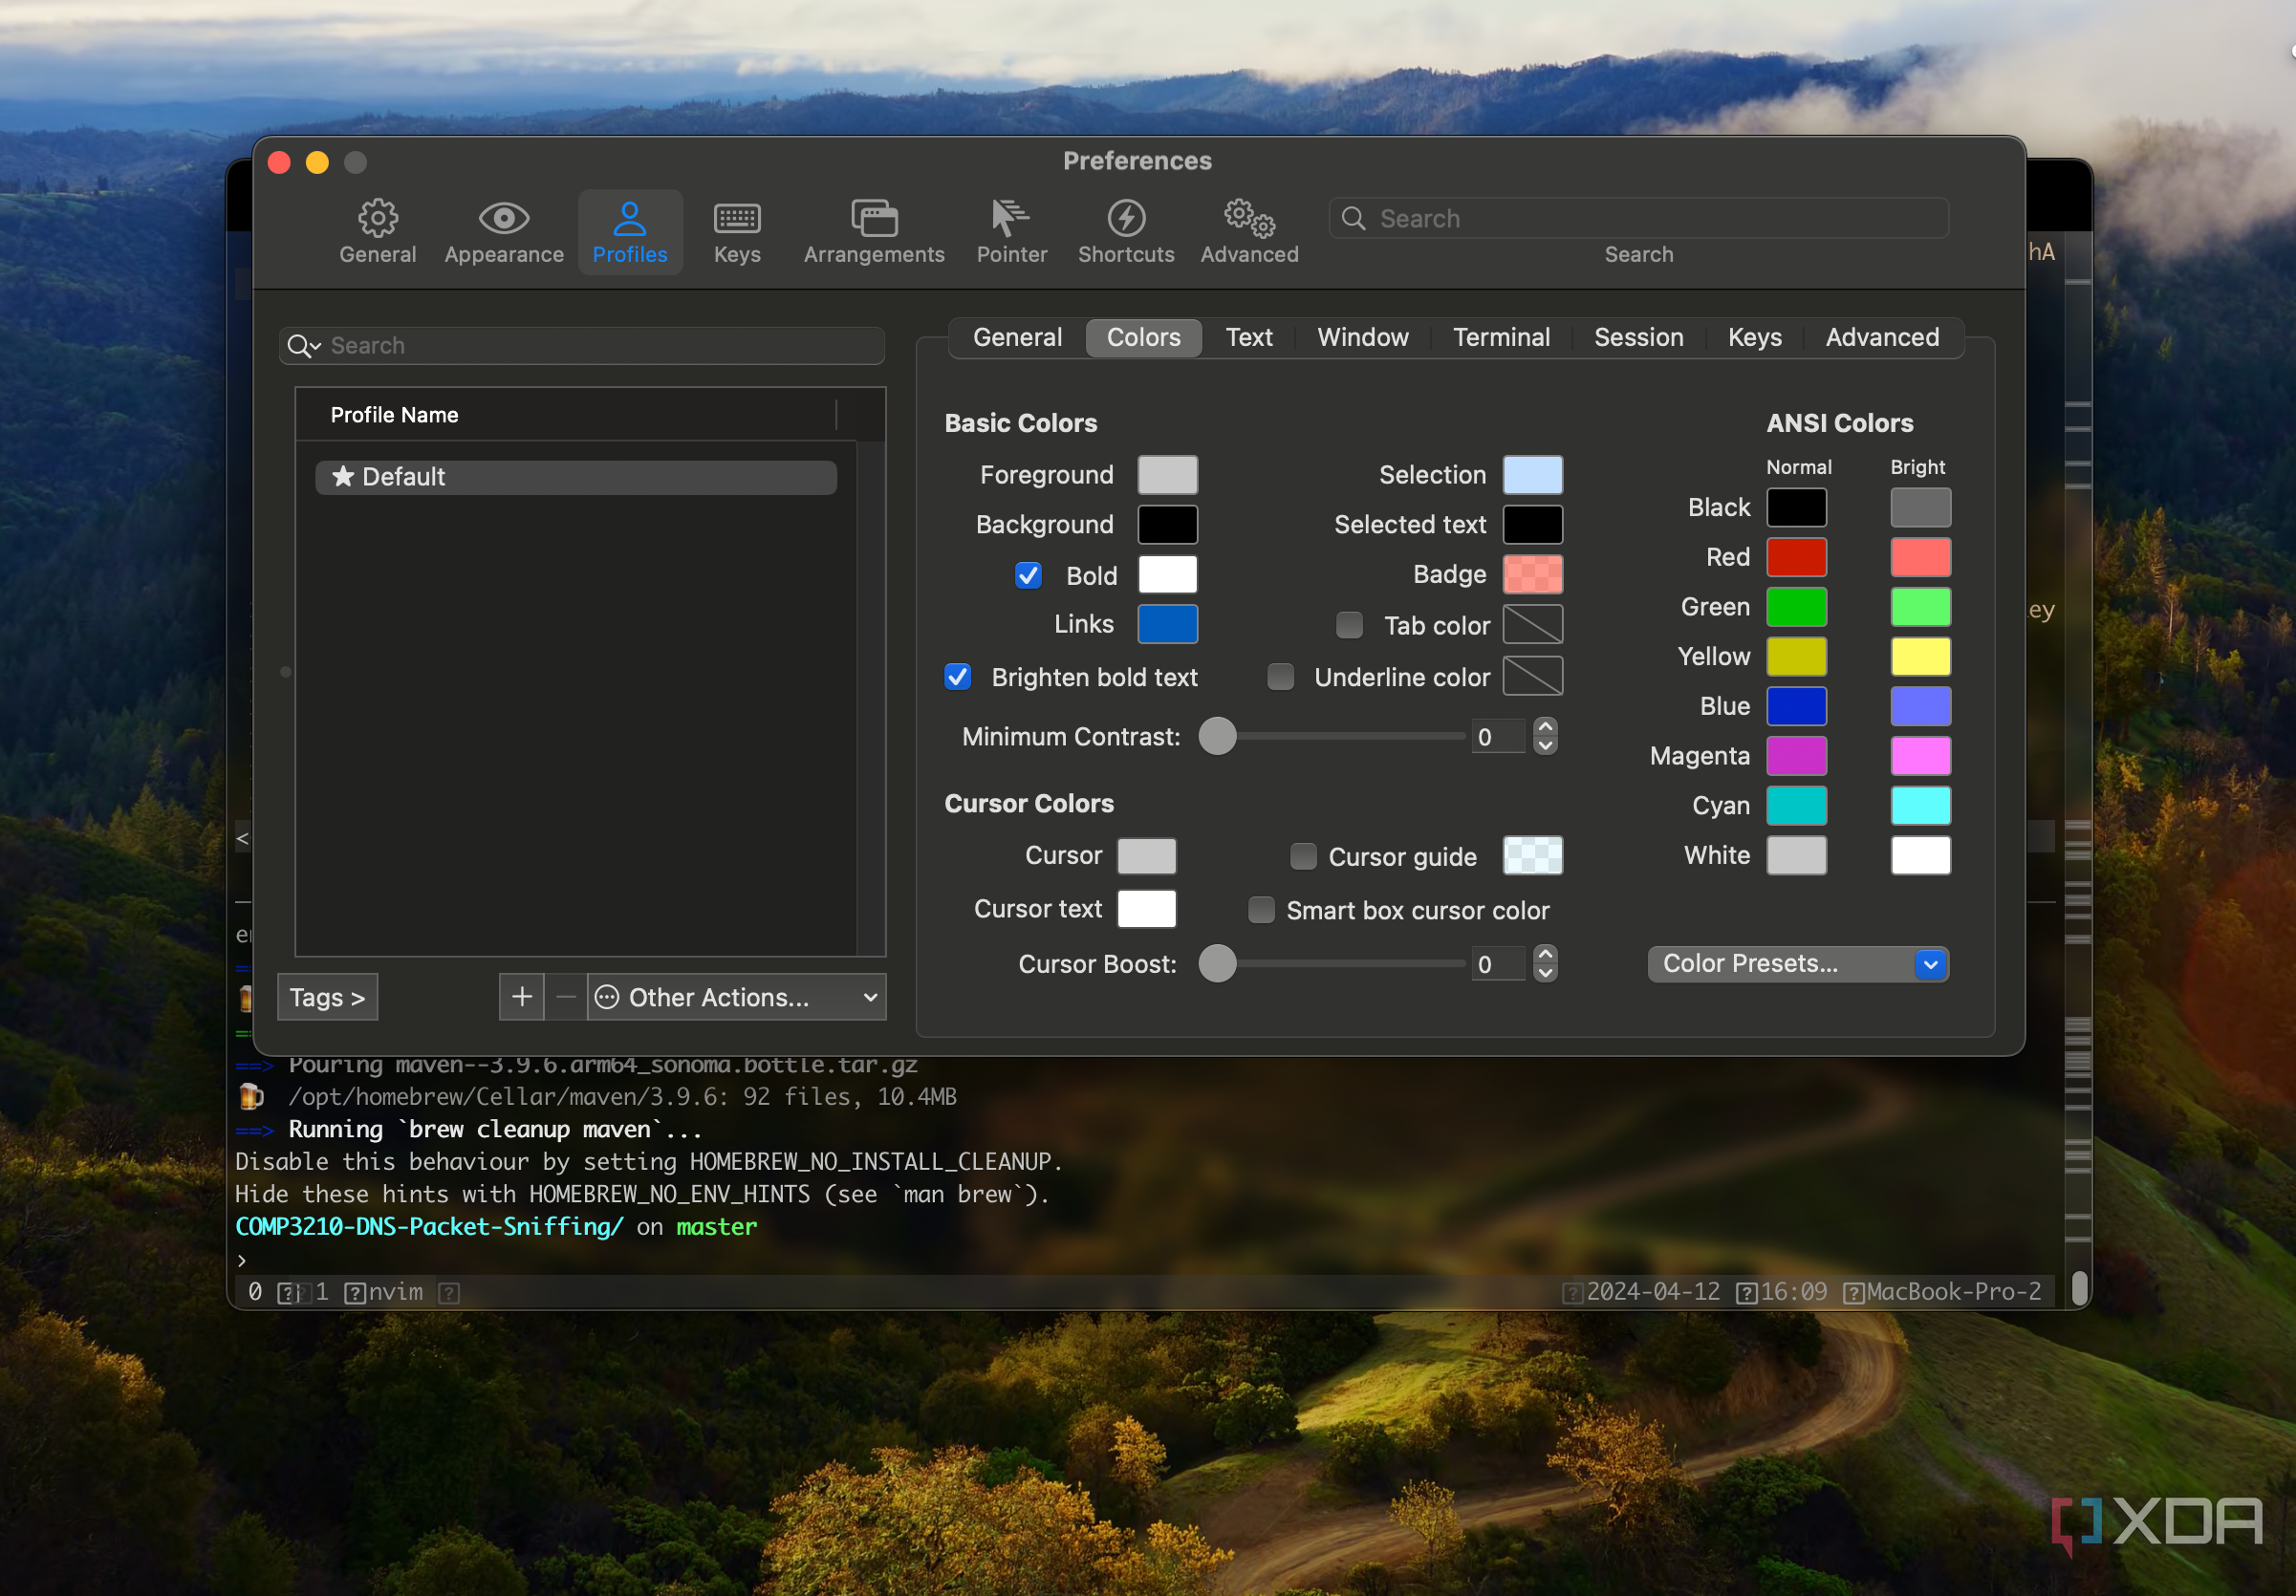Open the General preferences gear icon
Image resolution: width=2296 pixels, height=1596 pixels.
pyautogui.click(x=377, y=218)
